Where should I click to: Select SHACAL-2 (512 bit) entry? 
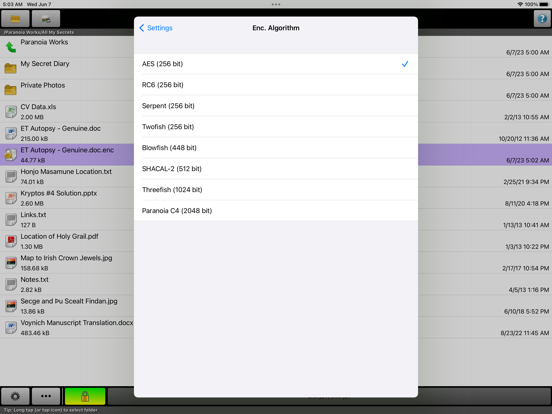pyautogui.click(x=276, y=169)
